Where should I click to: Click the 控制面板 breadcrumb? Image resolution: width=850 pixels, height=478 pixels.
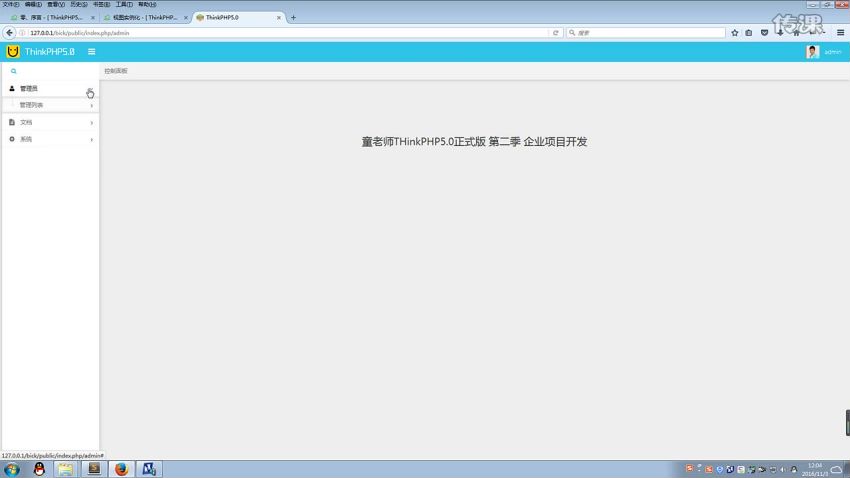point(116,71)
